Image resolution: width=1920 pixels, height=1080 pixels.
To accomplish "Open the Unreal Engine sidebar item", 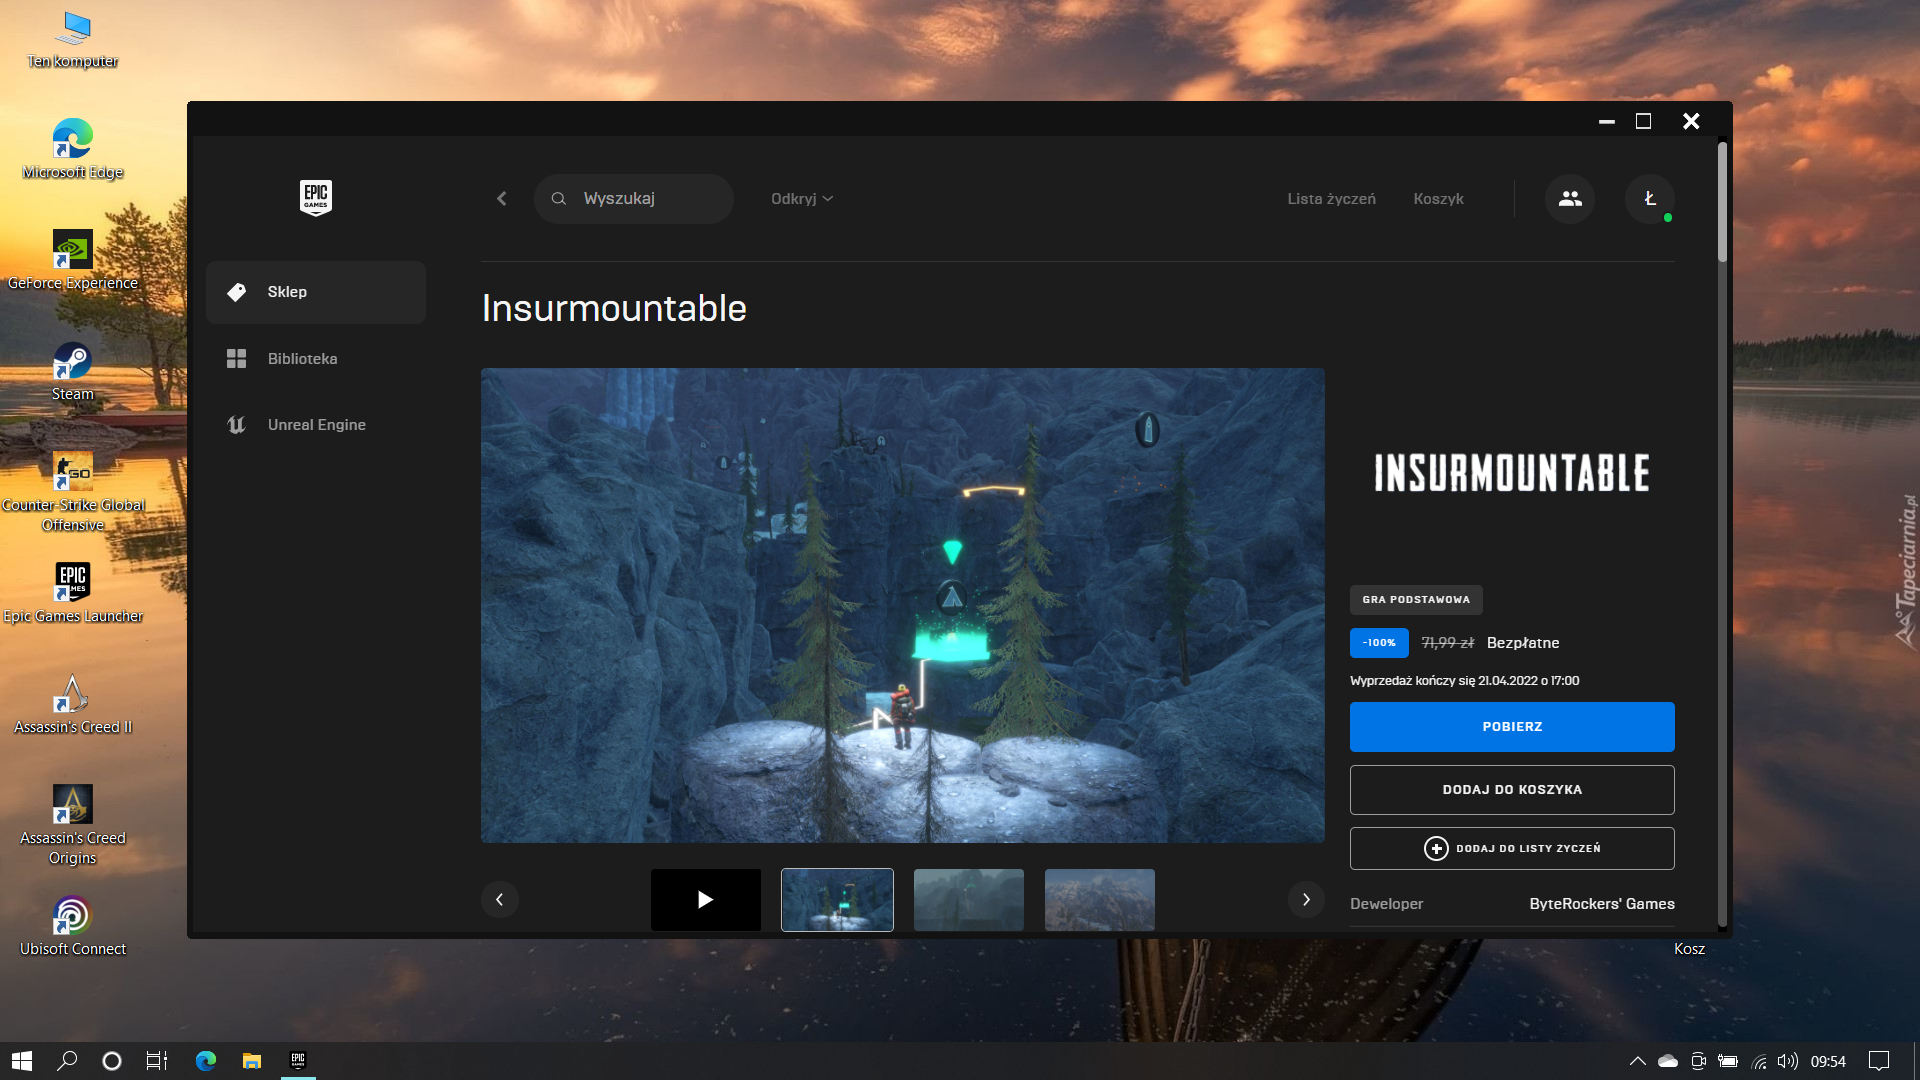I will [316, 424].
